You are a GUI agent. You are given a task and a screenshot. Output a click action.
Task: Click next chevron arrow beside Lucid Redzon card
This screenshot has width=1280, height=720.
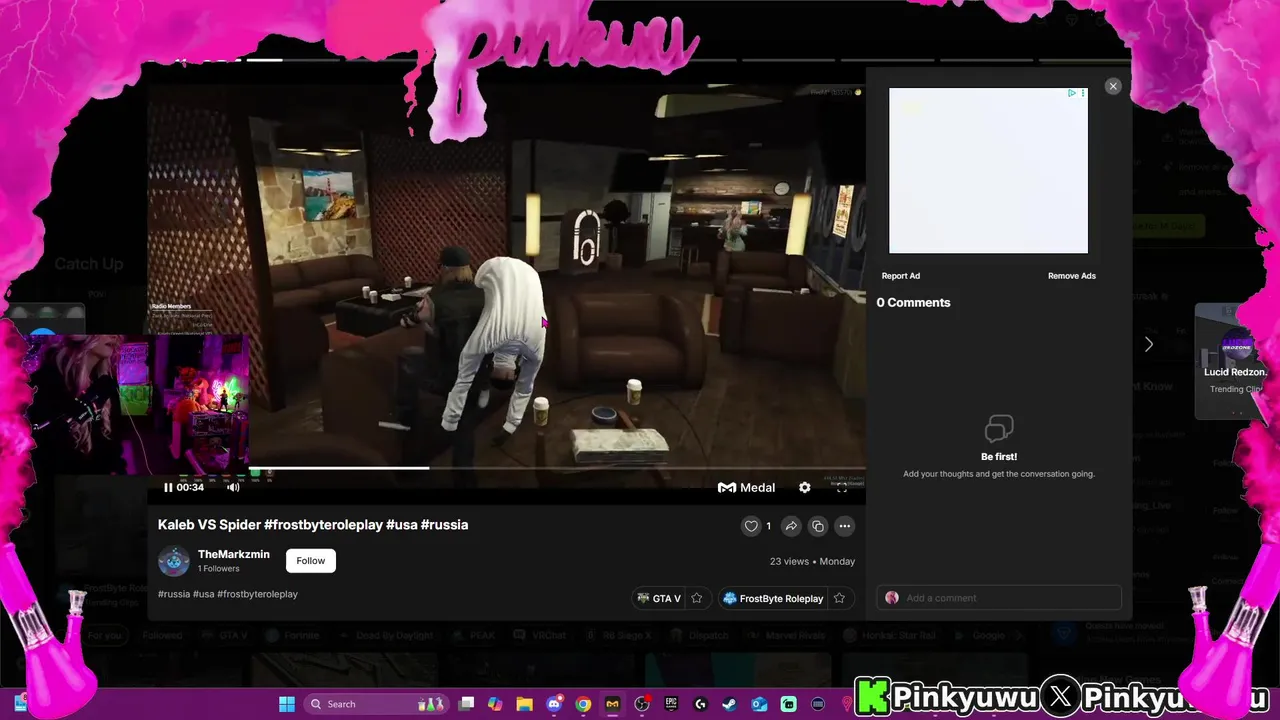pos(1149,344)
